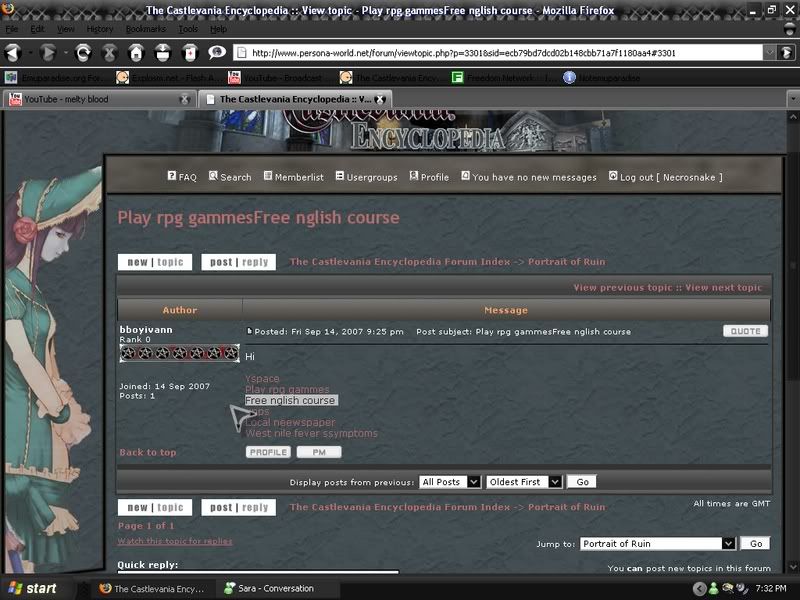Log out of the Necrosnake account
The width and height of the screenshot is (800, 600).
tap(665, 177)
